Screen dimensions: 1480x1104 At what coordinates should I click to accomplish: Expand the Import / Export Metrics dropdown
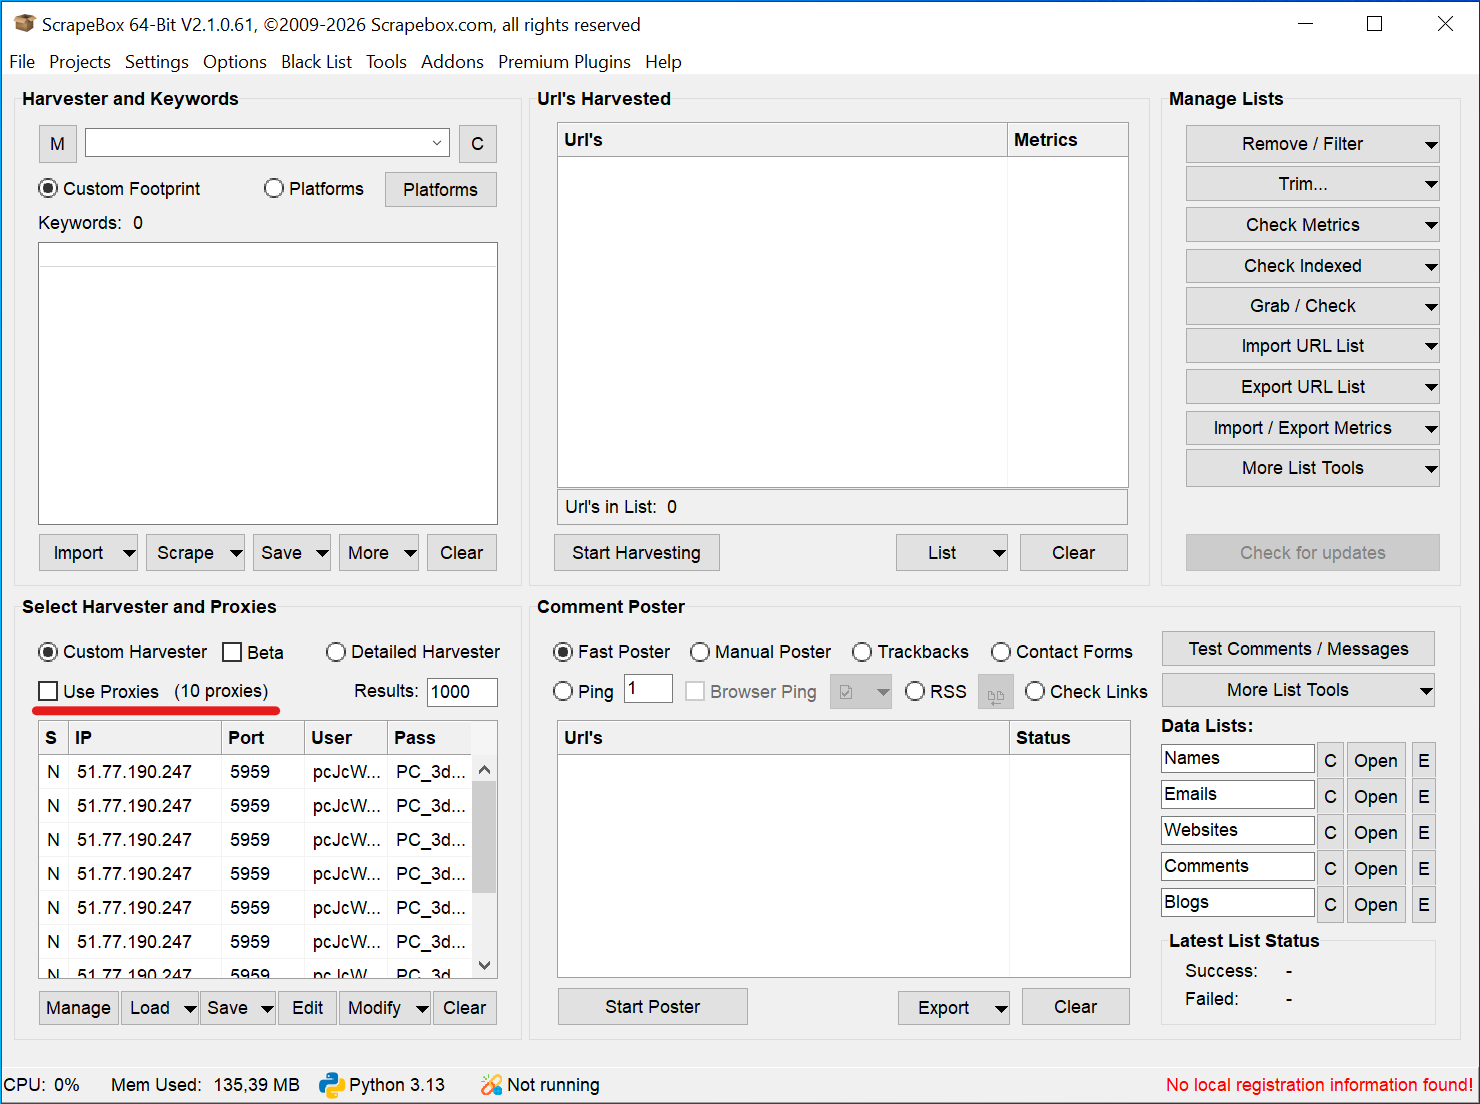click(x=1431, y=428)
